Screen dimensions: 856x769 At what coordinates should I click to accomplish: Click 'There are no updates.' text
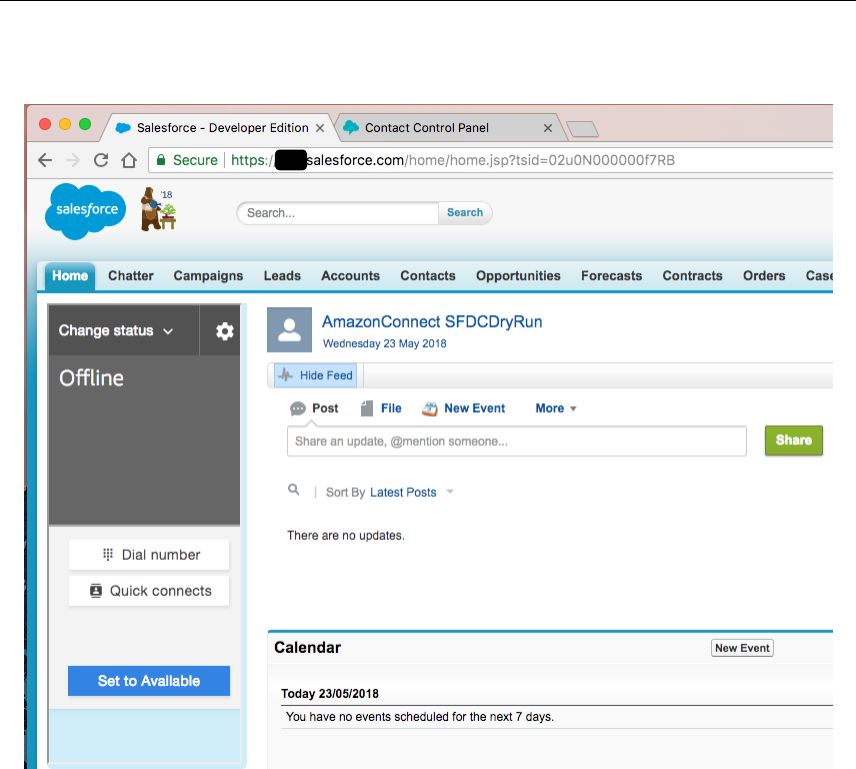pos(346,535)
